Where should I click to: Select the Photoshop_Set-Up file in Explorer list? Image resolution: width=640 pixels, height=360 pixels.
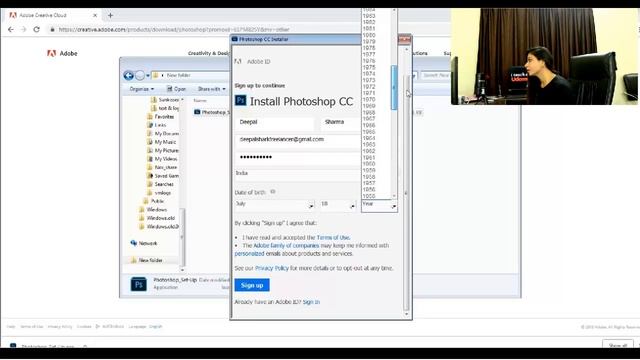pos(212,112)
